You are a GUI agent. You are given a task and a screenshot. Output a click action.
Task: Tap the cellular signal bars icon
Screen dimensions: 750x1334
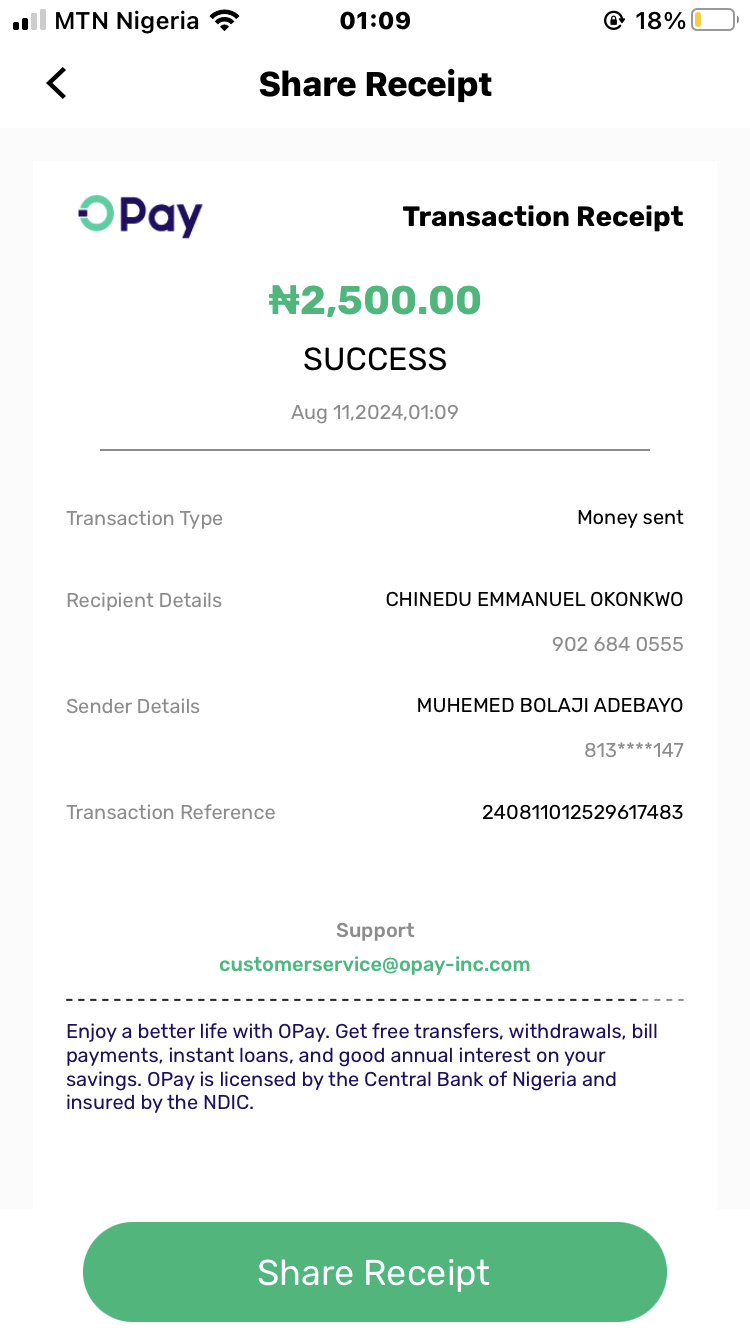coord(30,21)
